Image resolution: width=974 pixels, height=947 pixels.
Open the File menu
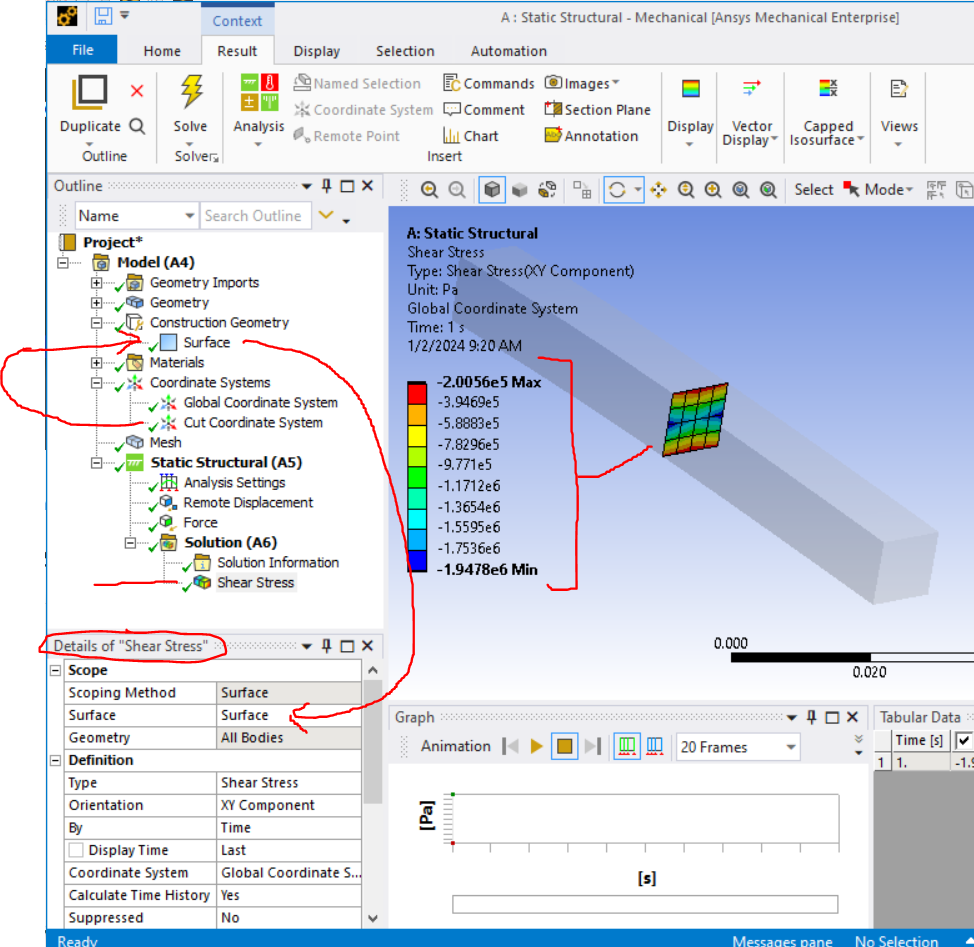click(x=83, y=50)
